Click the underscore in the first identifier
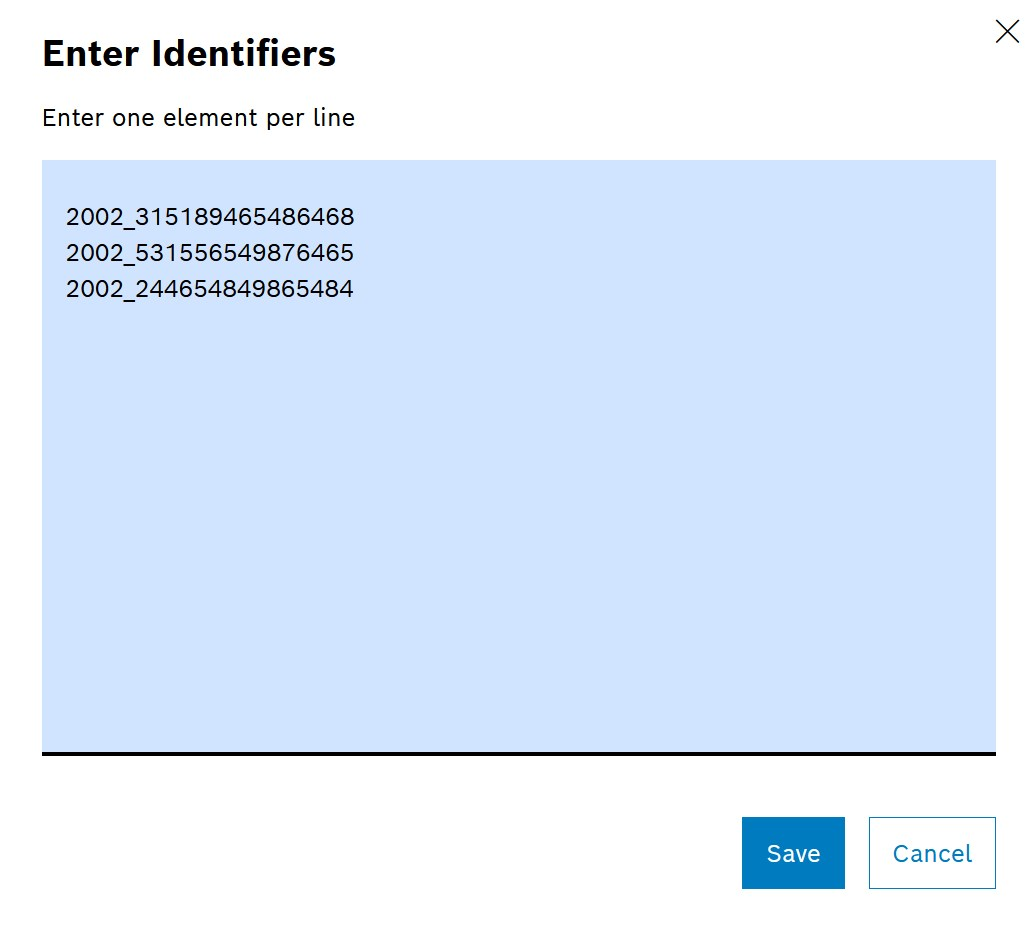The image size is (1035, 935). (129, 226)
